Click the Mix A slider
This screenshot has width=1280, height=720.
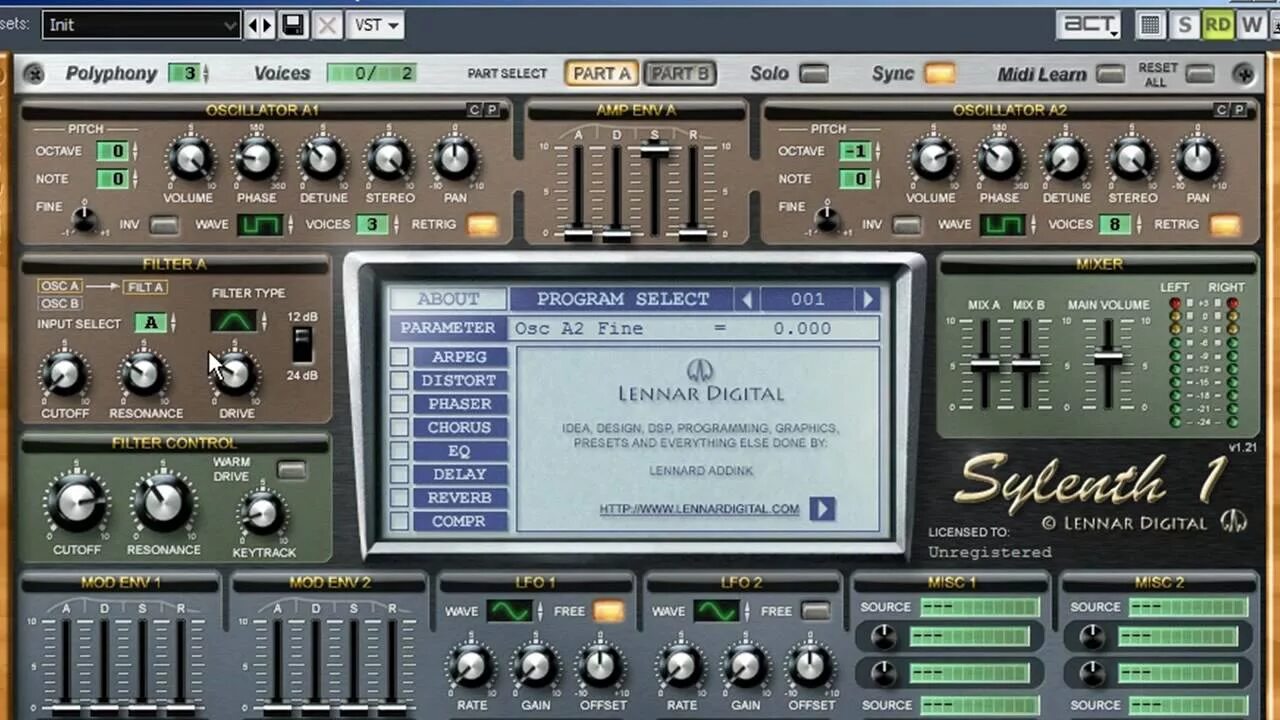coord(985,365)
